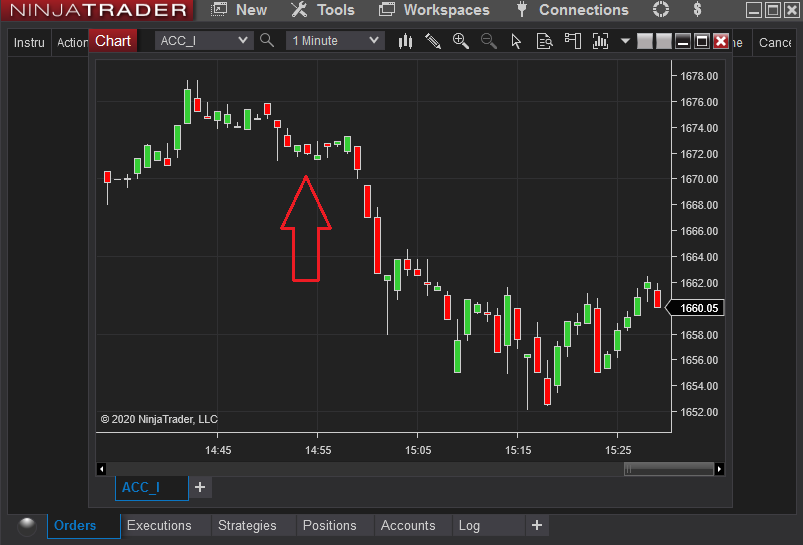The height and width of the screenshot is (545, 803).
Task: Switch to the Orders tab
Action: coord(83,526)
